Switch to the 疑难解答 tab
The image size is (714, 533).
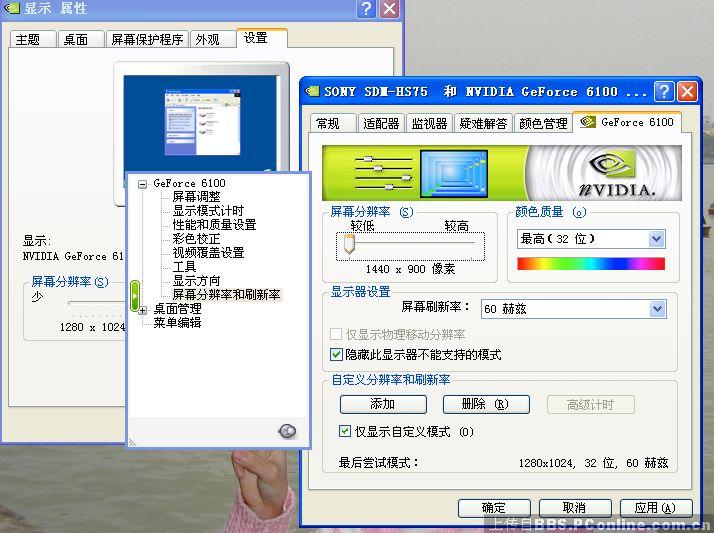click(483, 123)
